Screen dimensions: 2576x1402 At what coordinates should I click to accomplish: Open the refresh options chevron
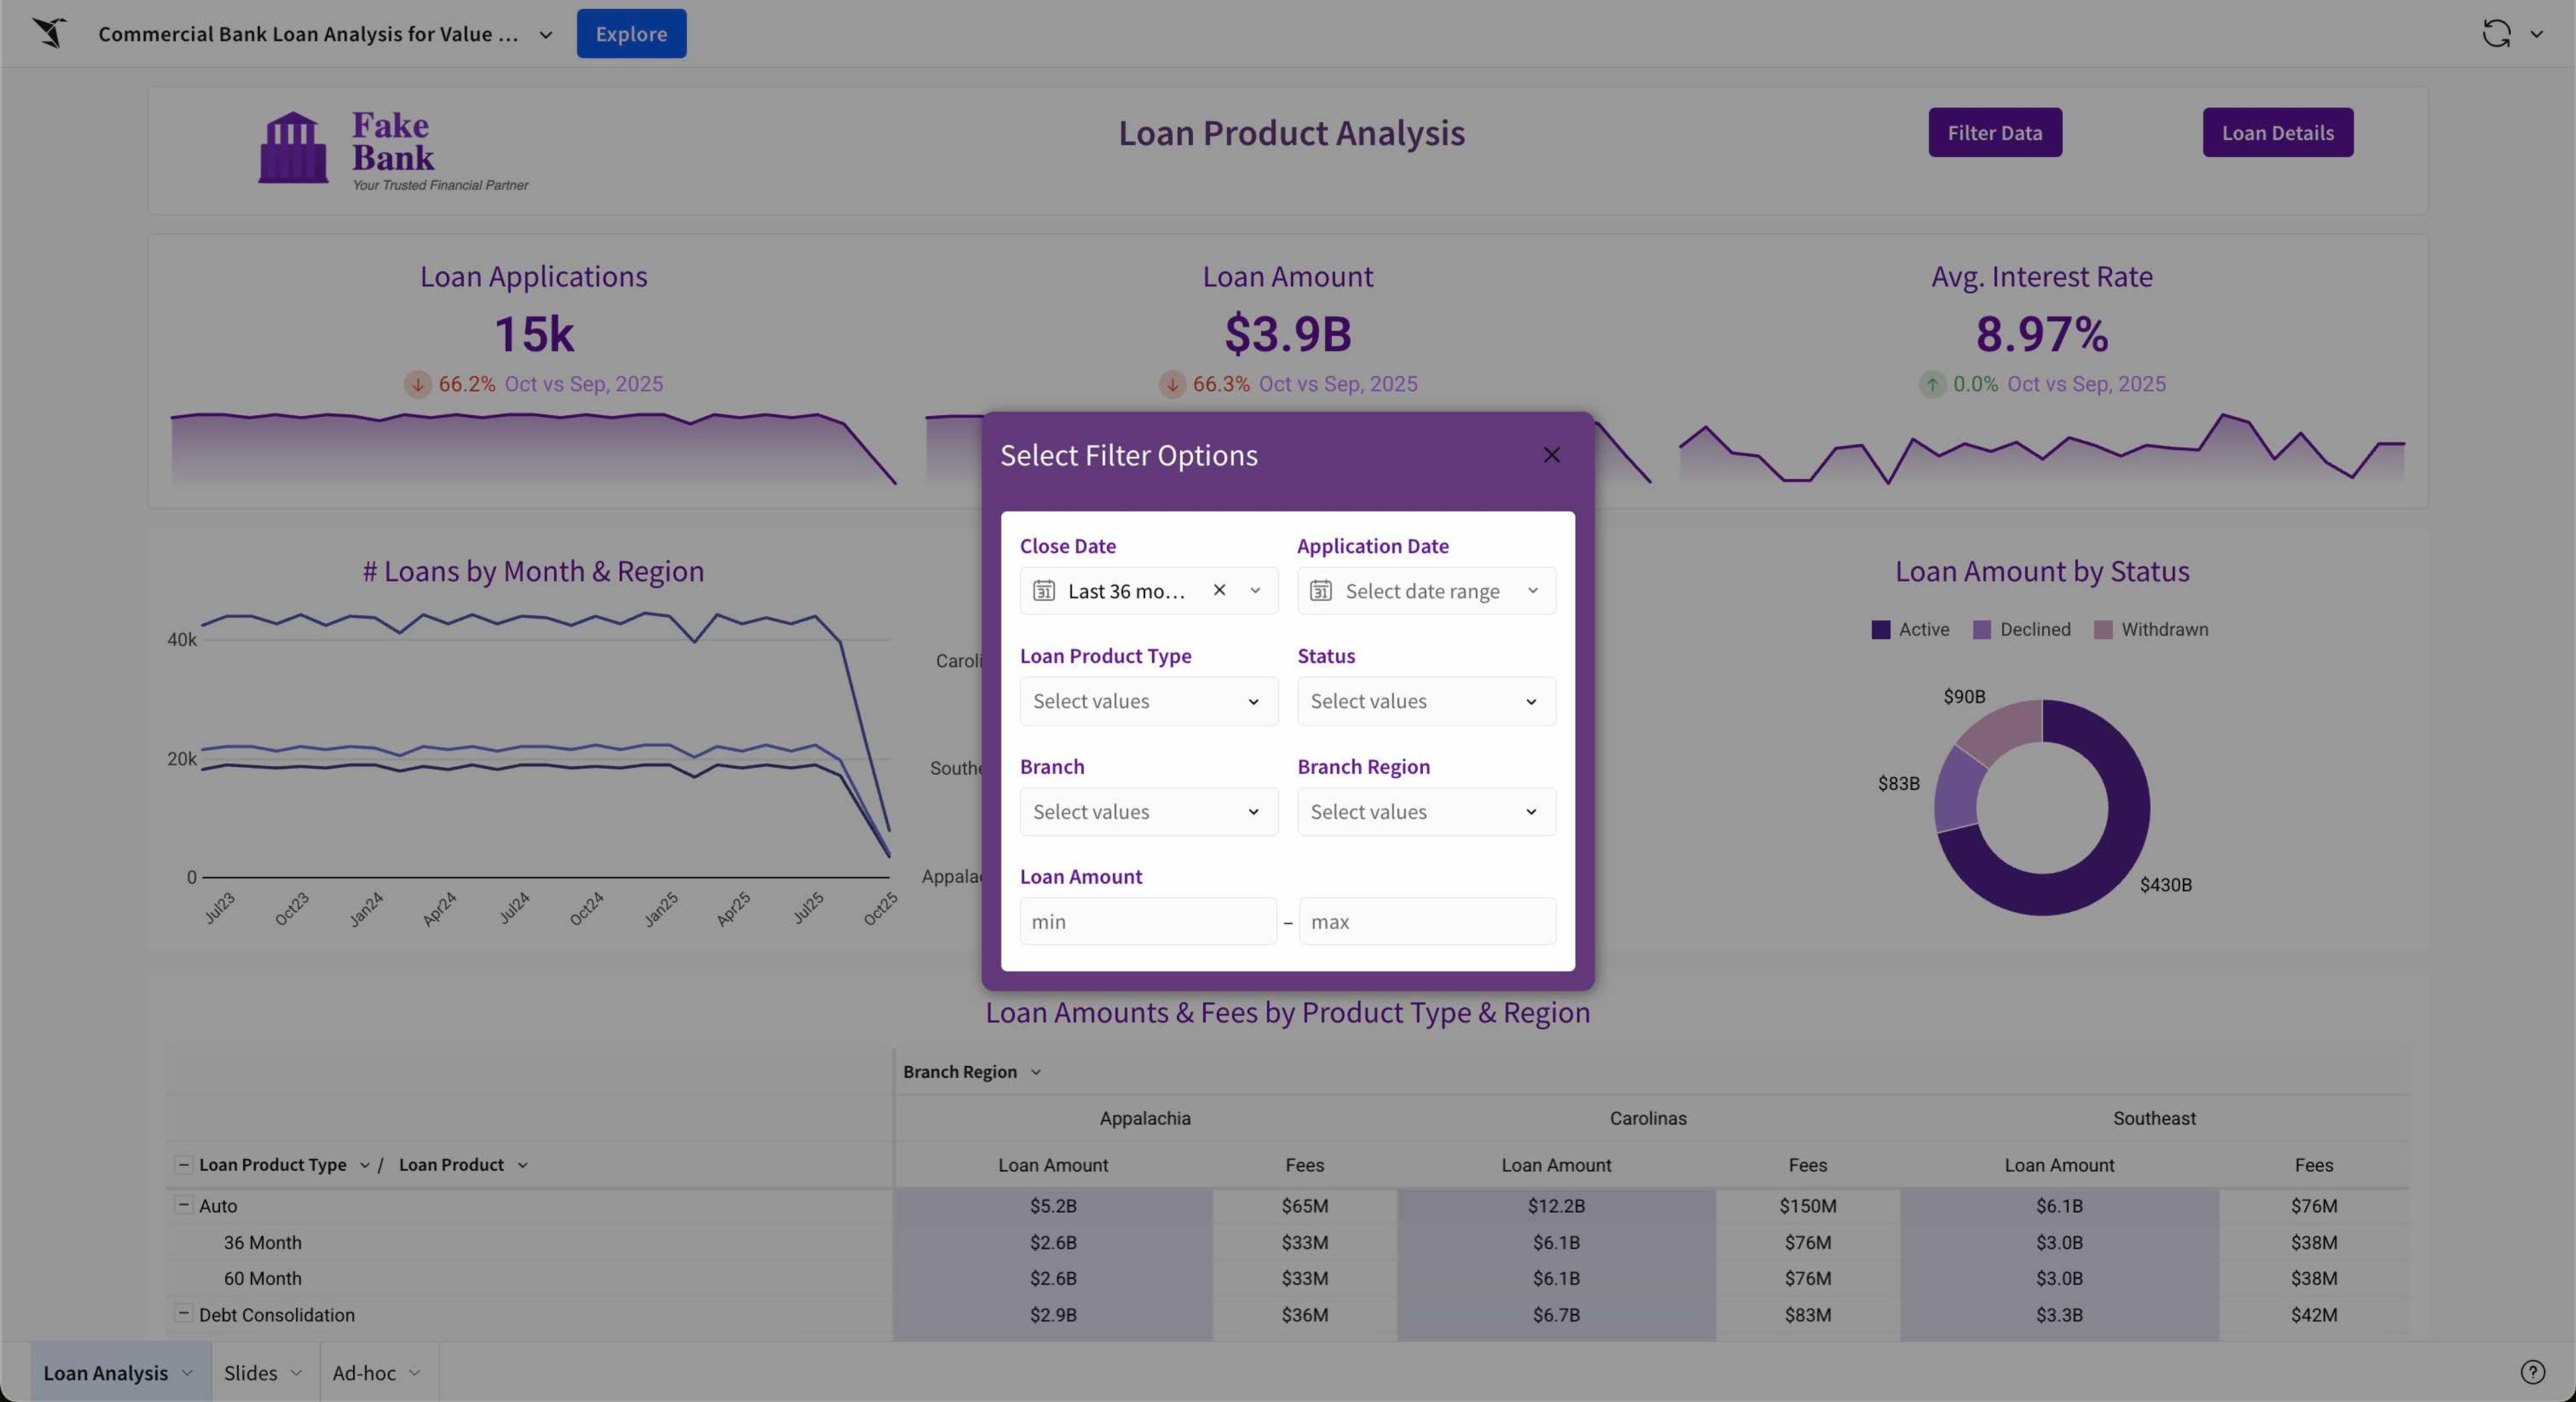pos(2536,34)
